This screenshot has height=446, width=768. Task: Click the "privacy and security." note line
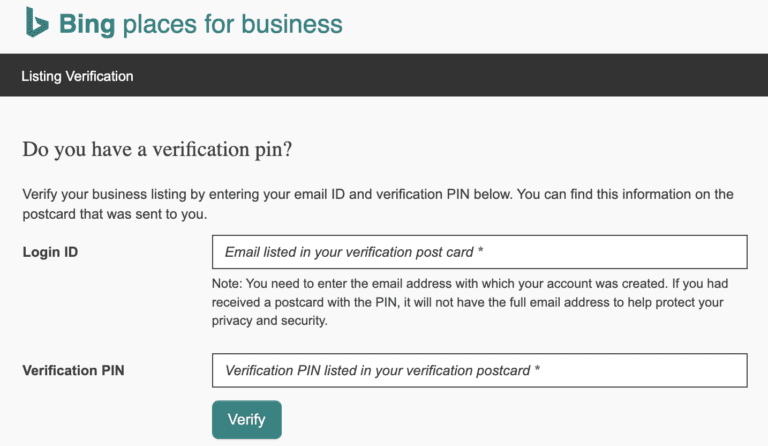coord(270,321)
